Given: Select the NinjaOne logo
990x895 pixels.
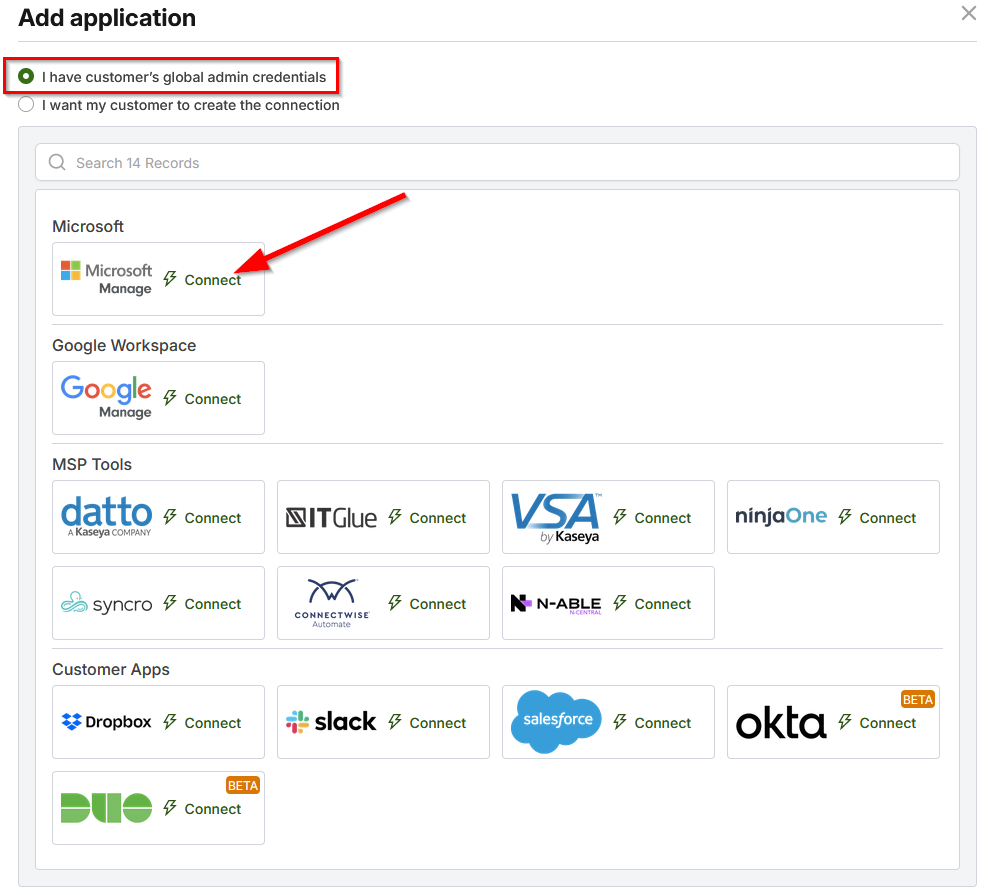Looking at the screenshot, I should click(781, 517).
